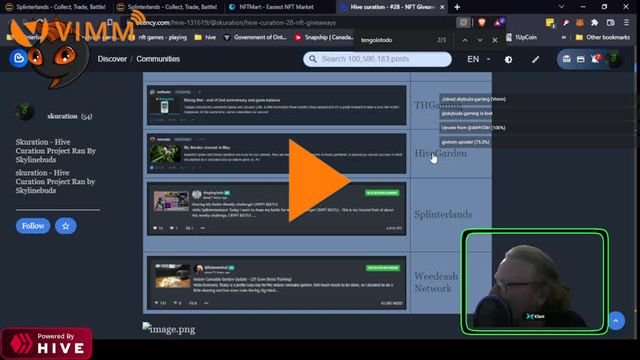Switch to the first Splinterlands tab

tap(56, 7)
